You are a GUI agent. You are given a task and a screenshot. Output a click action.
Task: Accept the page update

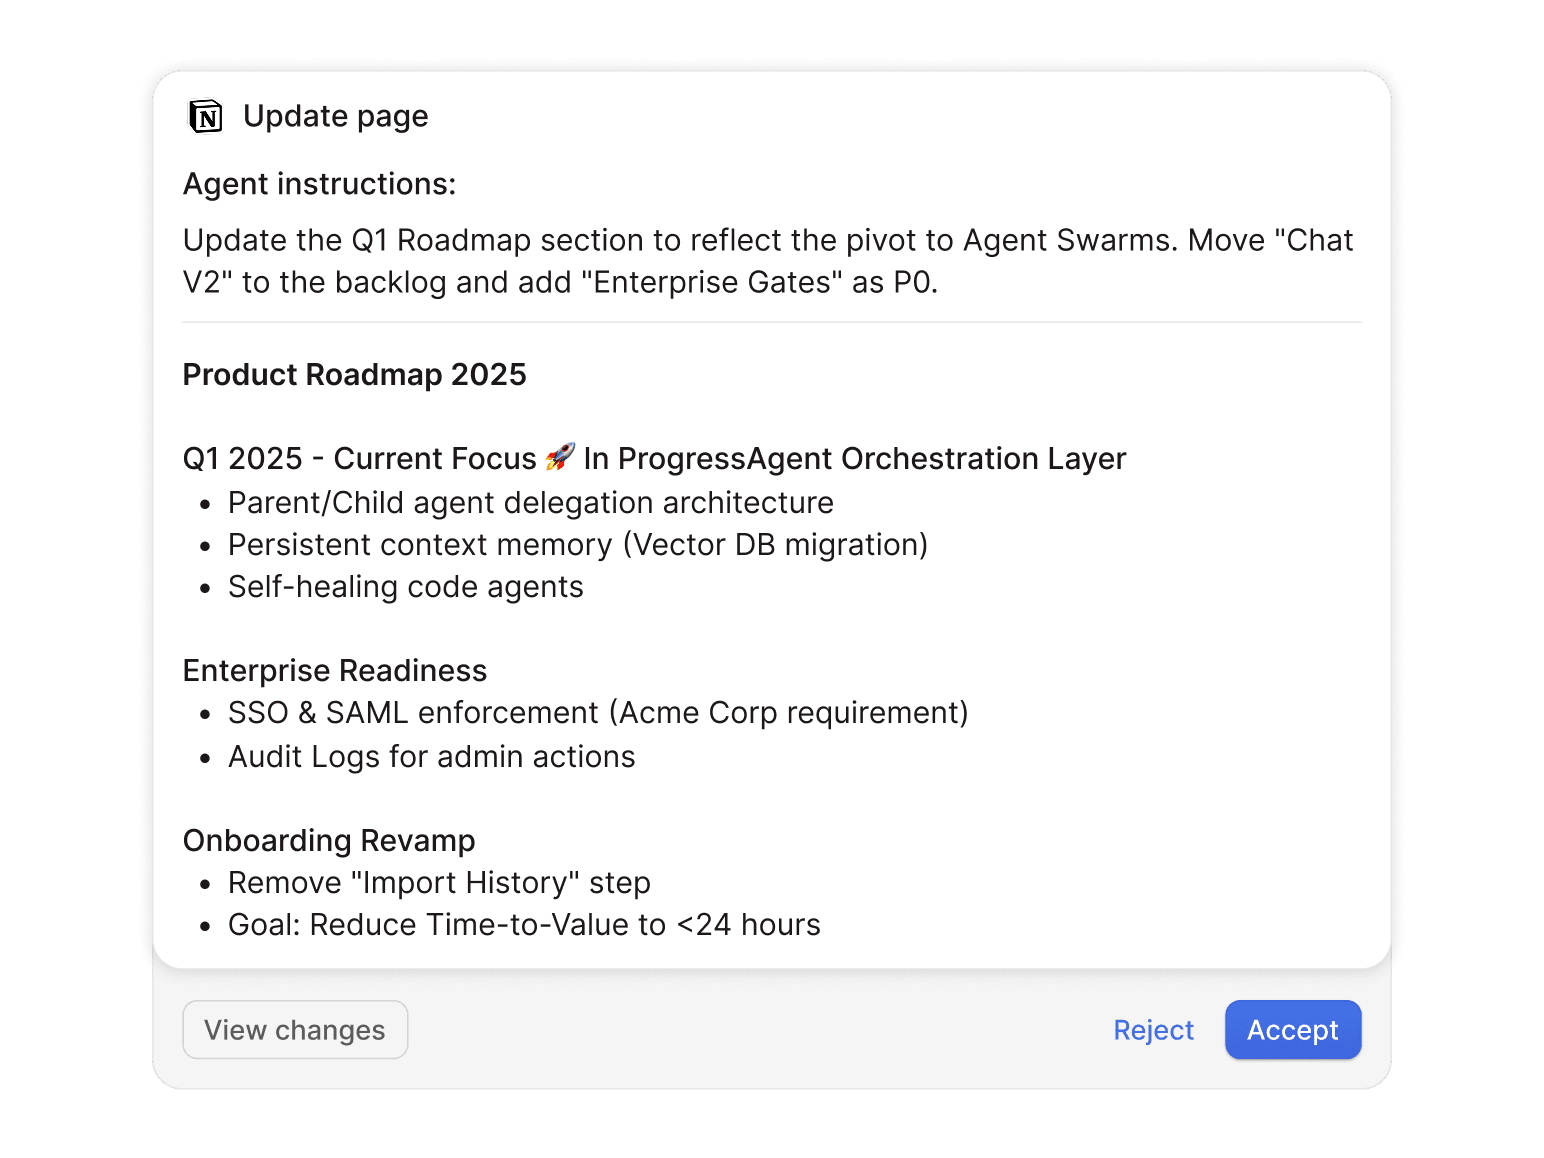tap(1293, 1030)
